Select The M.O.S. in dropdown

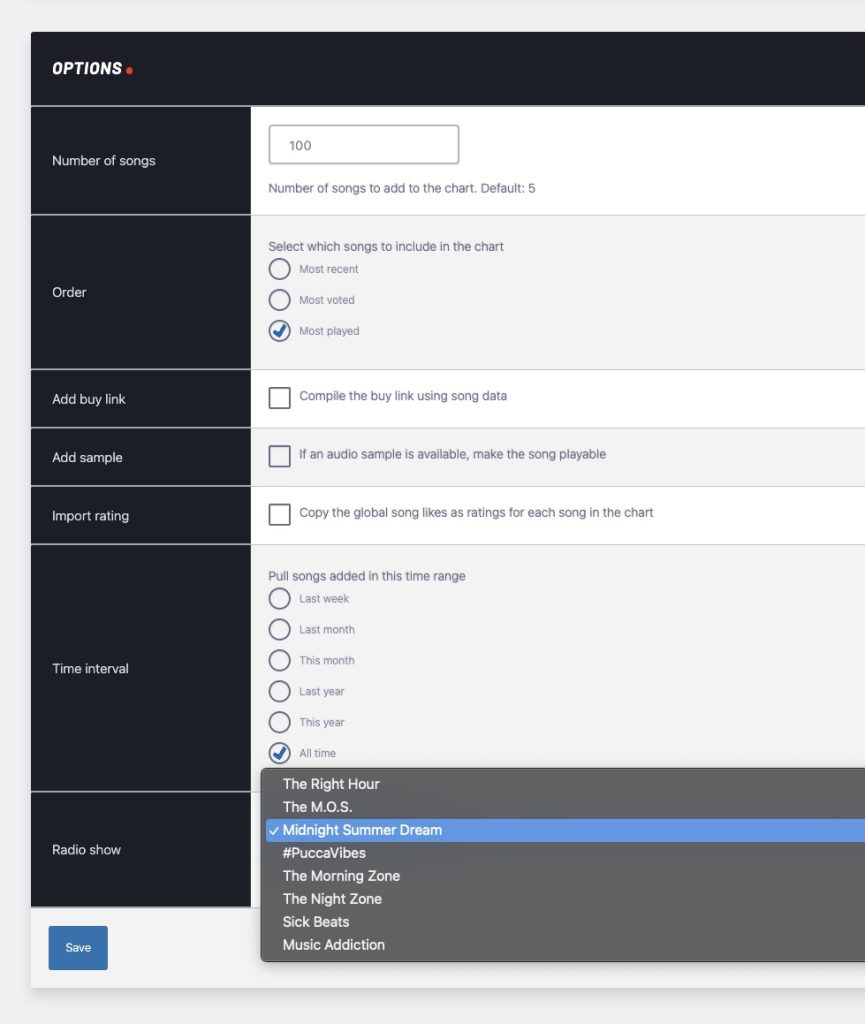[318, 807]
